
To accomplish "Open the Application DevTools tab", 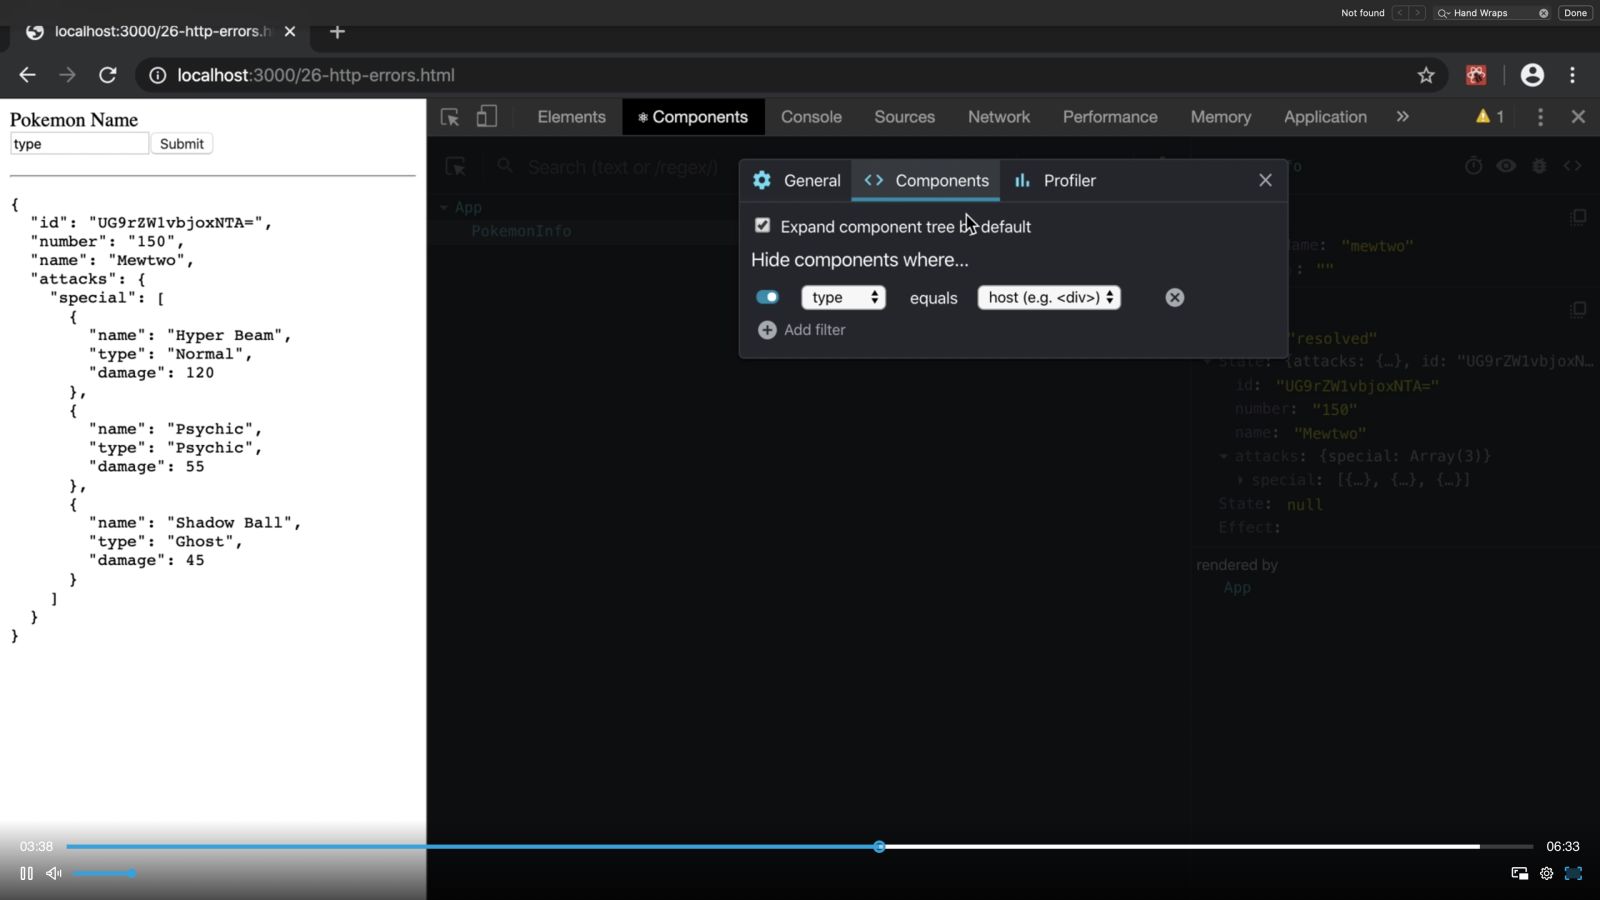I will [1325, 117].
